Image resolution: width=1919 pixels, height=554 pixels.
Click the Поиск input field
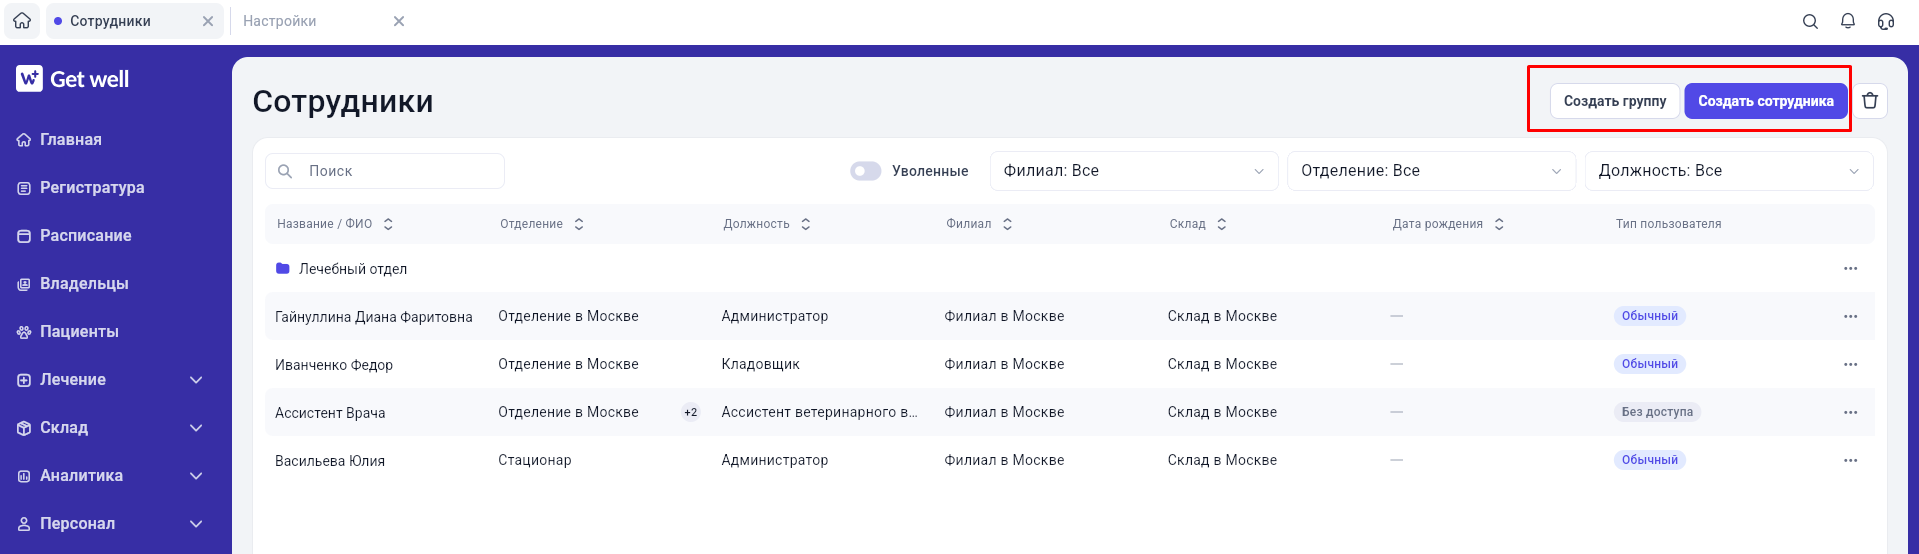click(385, 171)
